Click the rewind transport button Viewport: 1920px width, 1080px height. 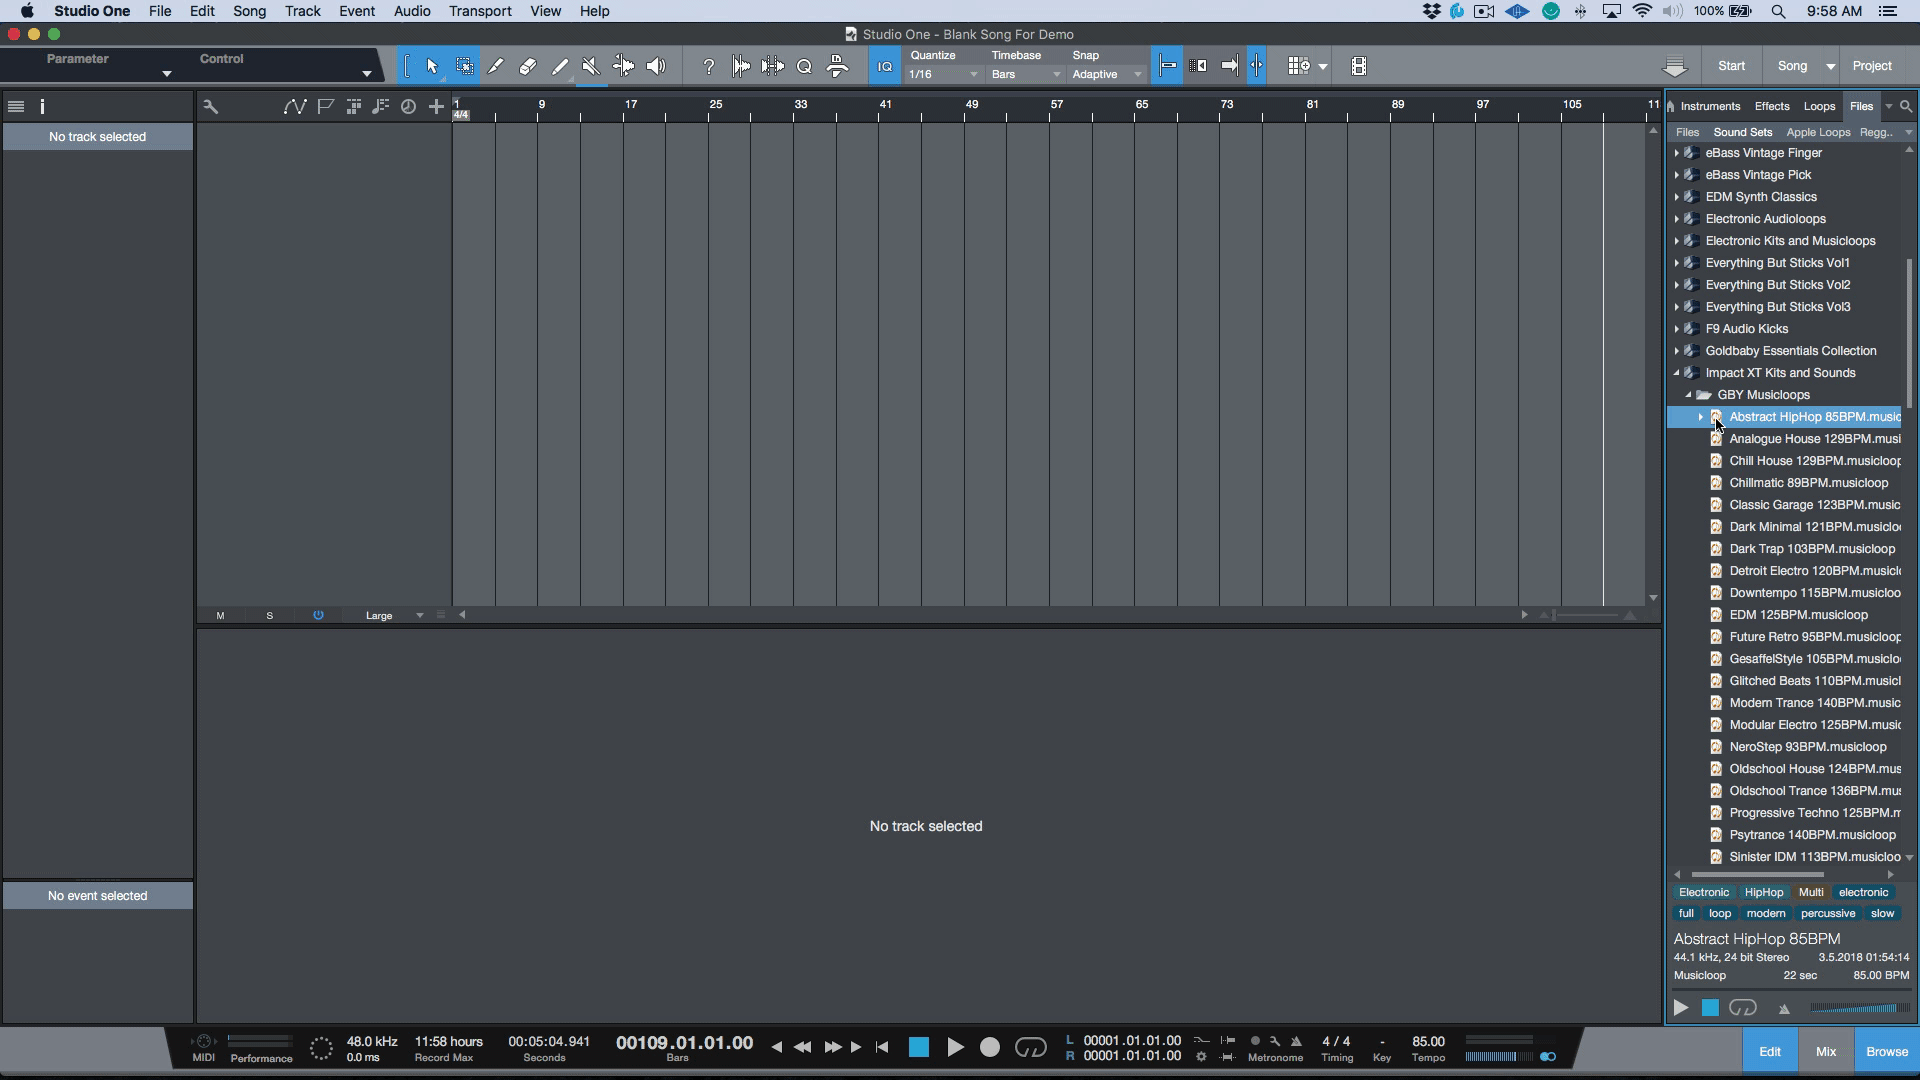pos(802,1047)
